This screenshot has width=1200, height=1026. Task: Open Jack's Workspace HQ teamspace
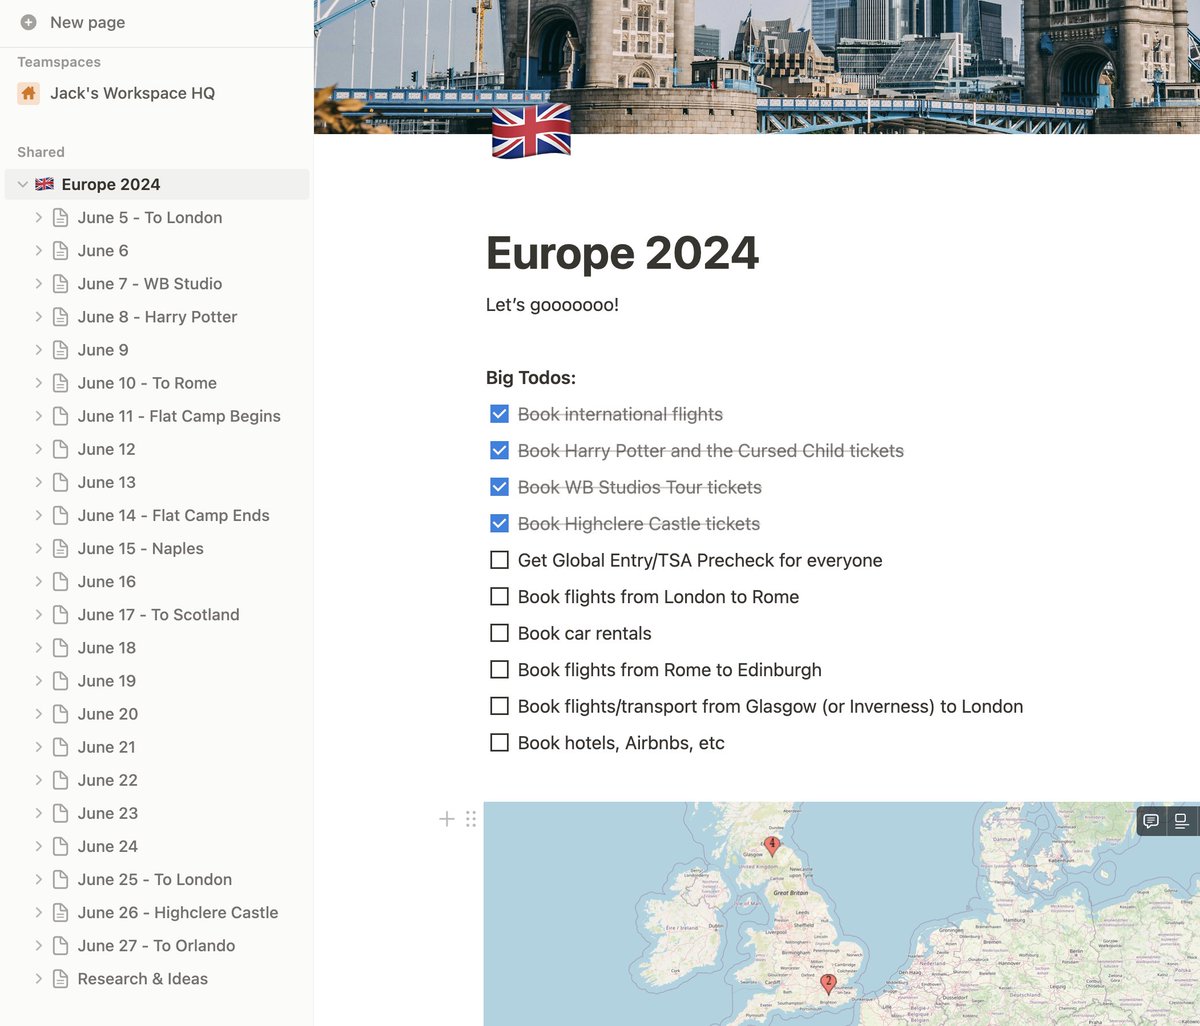tap(132, 93)
